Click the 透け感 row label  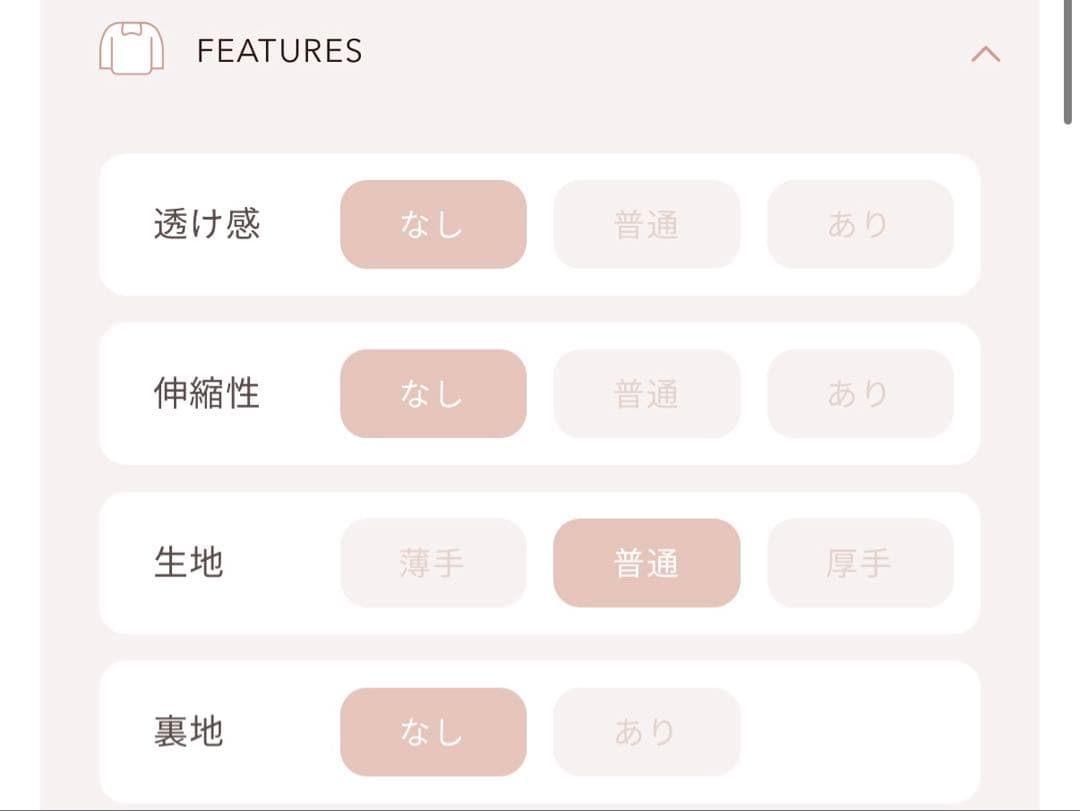pyautogui.click(x=206, y=224)
